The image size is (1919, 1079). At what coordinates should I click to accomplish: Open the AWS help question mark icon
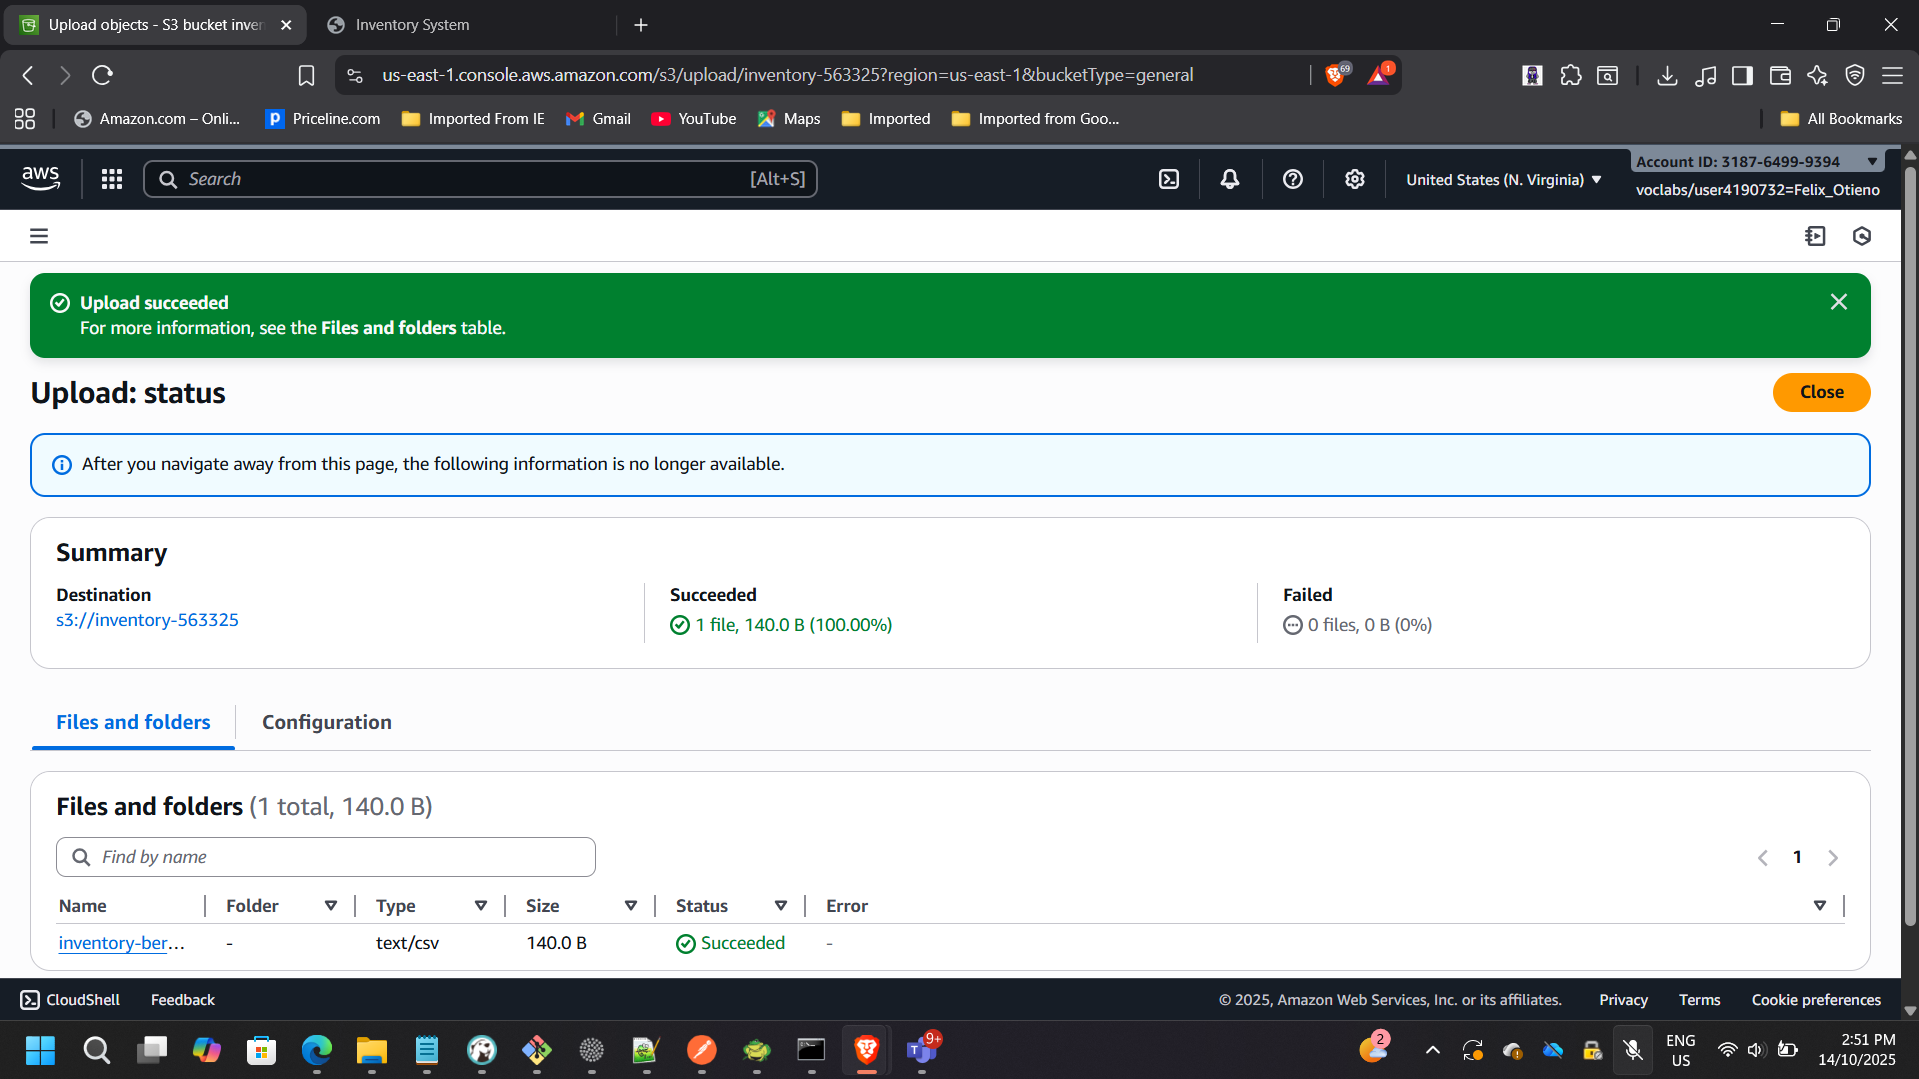tap(1292, 179)
